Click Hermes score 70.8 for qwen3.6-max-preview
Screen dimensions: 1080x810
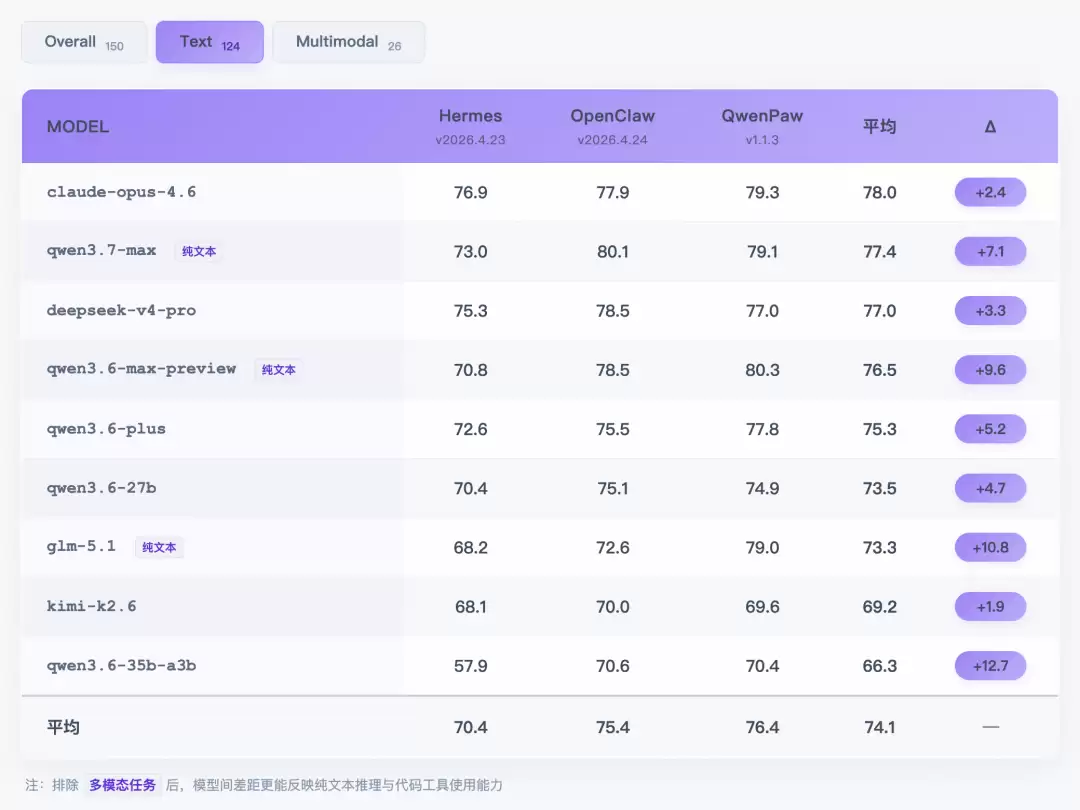click(470, 371)
